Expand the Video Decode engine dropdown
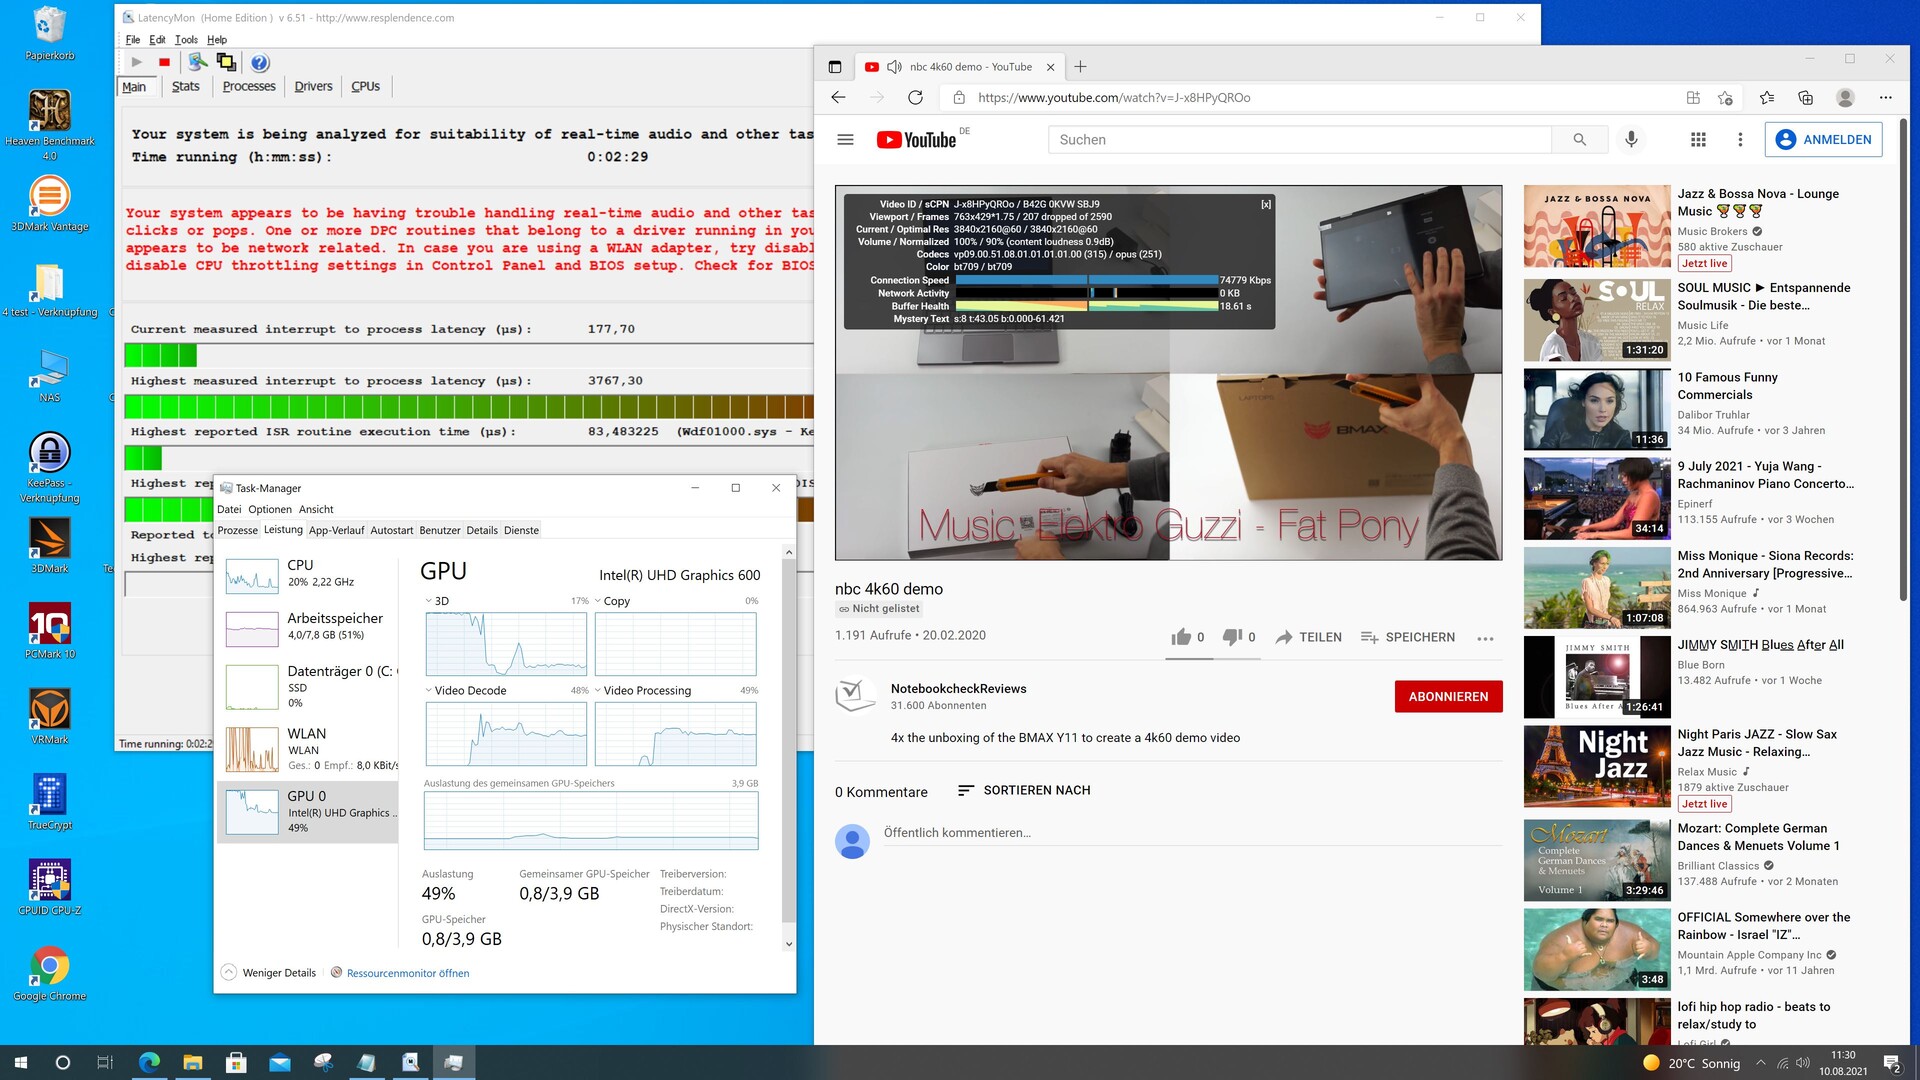The width and height of the screenshot is (1920, 1080). pos(429,690)
